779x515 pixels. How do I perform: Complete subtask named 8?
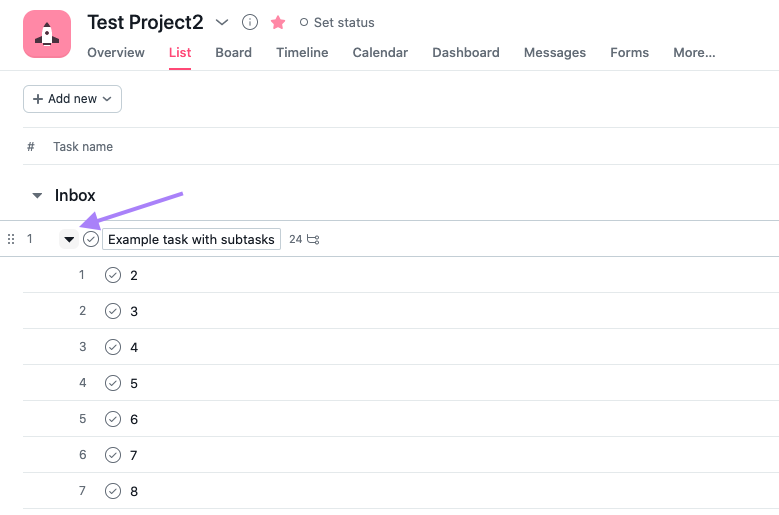click(113, 491)
